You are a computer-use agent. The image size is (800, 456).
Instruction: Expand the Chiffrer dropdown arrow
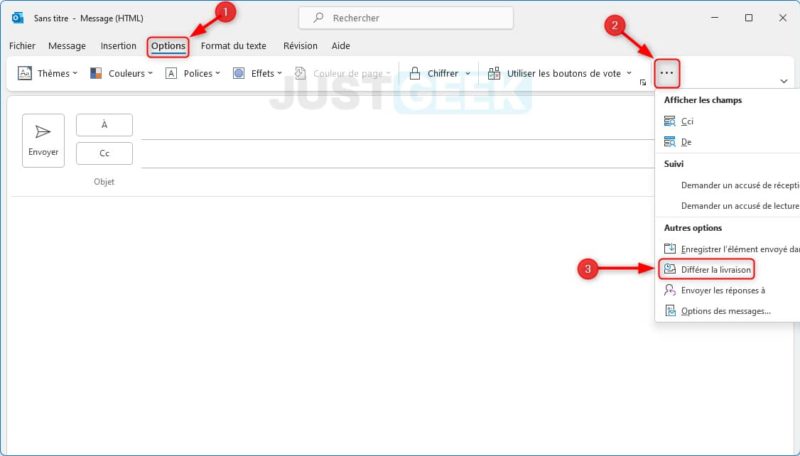(468, 73)
